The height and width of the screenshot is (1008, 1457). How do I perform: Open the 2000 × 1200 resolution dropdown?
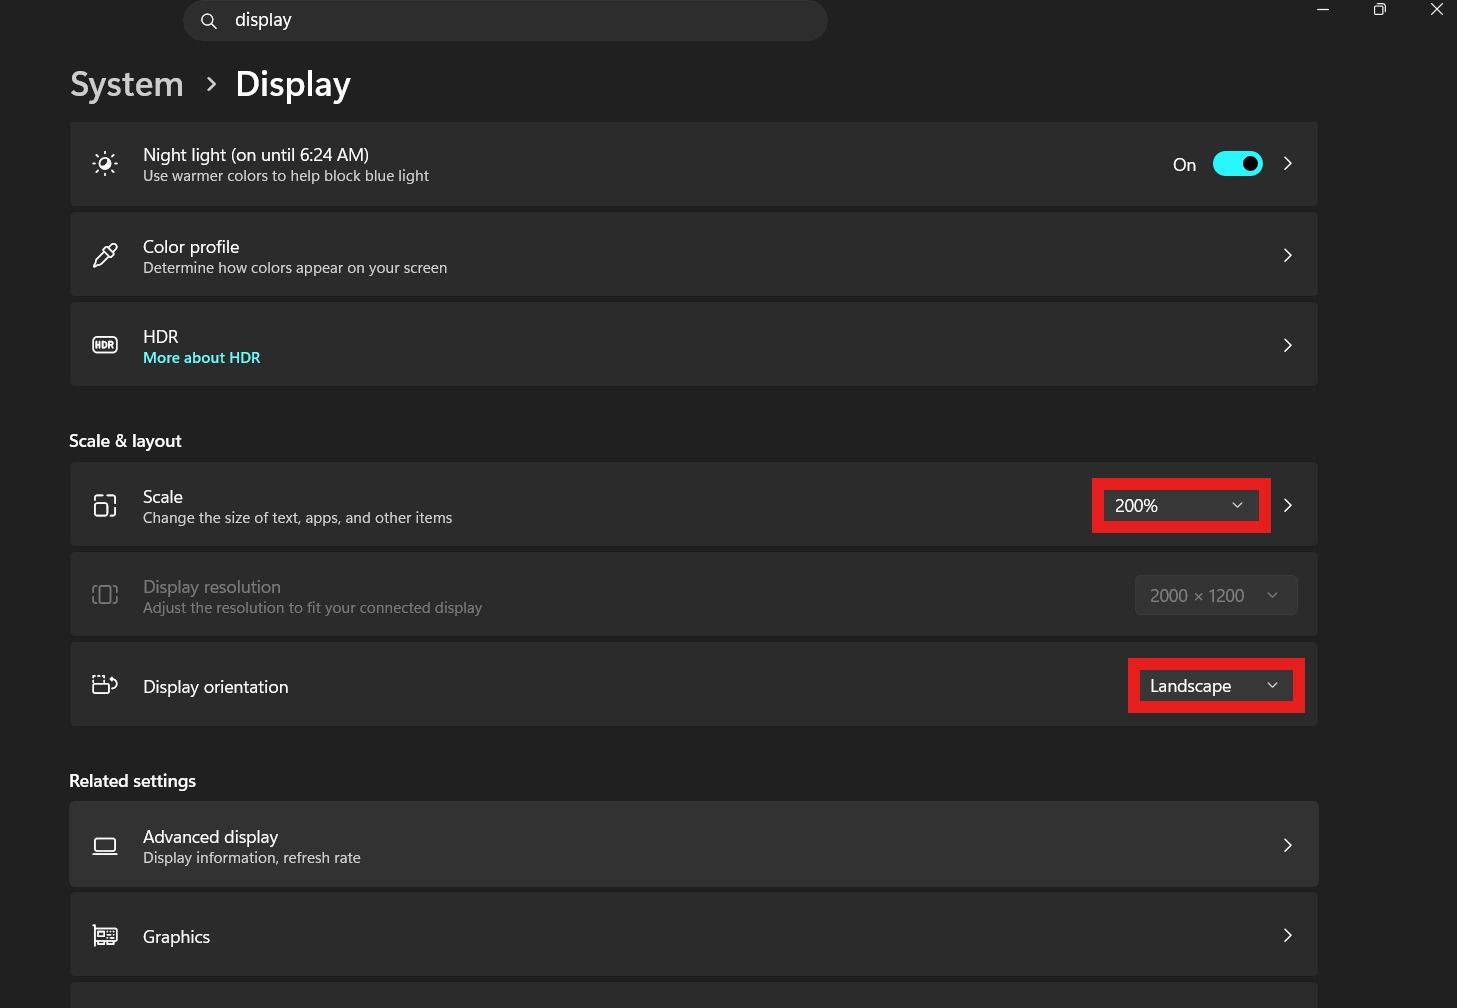coord(1216,596)
